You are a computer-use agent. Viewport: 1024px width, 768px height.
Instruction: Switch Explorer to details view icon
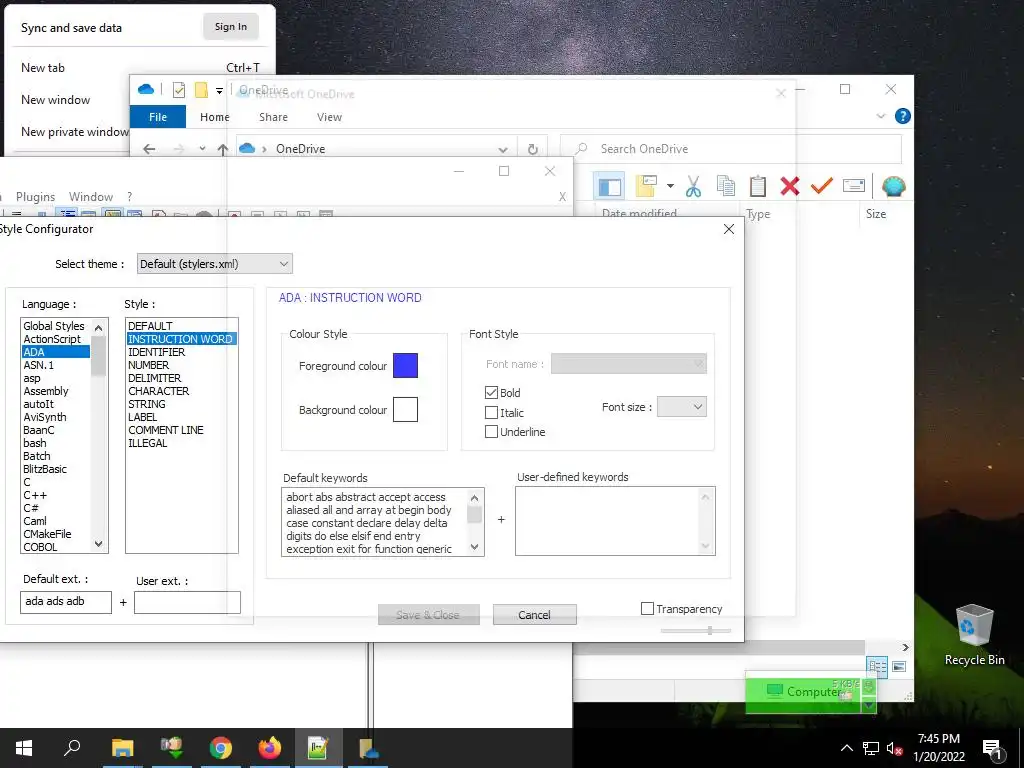pyautogui.click(x=877, y=667)
